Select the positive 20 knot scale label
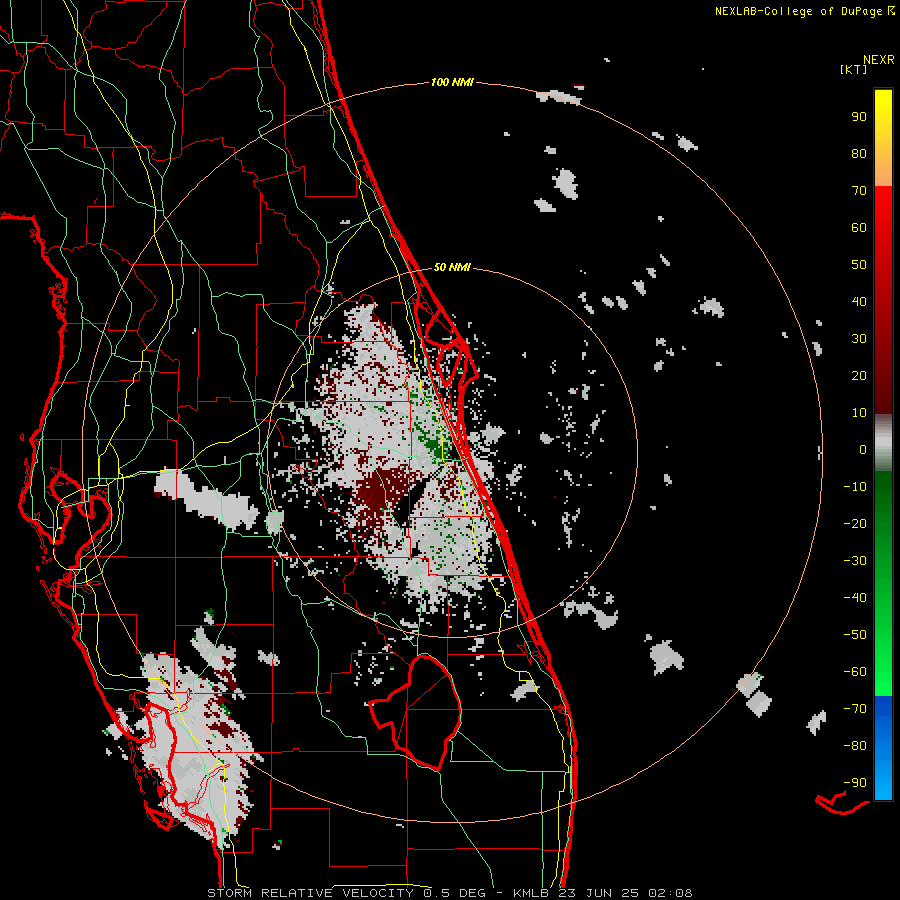This screenshot has width=900, height=900. (859, 376)
